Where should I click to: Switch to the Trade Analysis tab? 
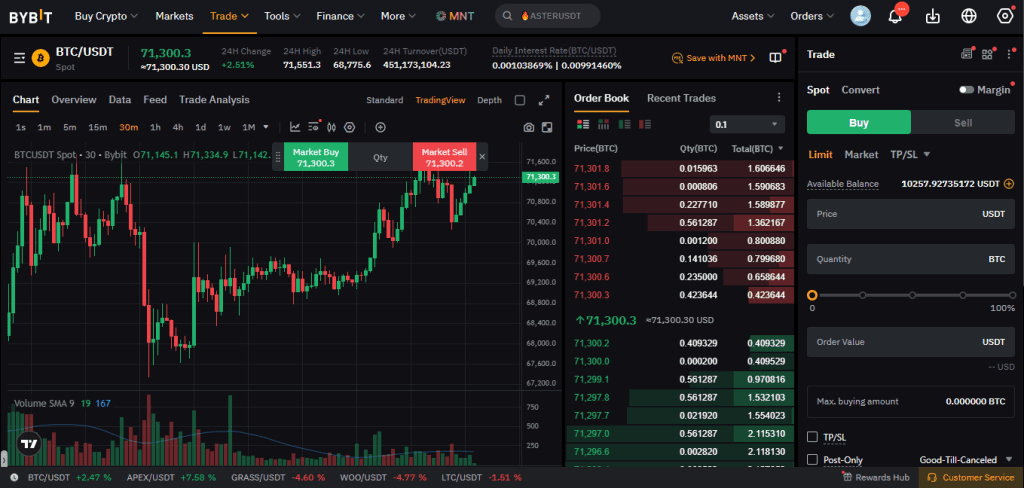pos(214,100)
